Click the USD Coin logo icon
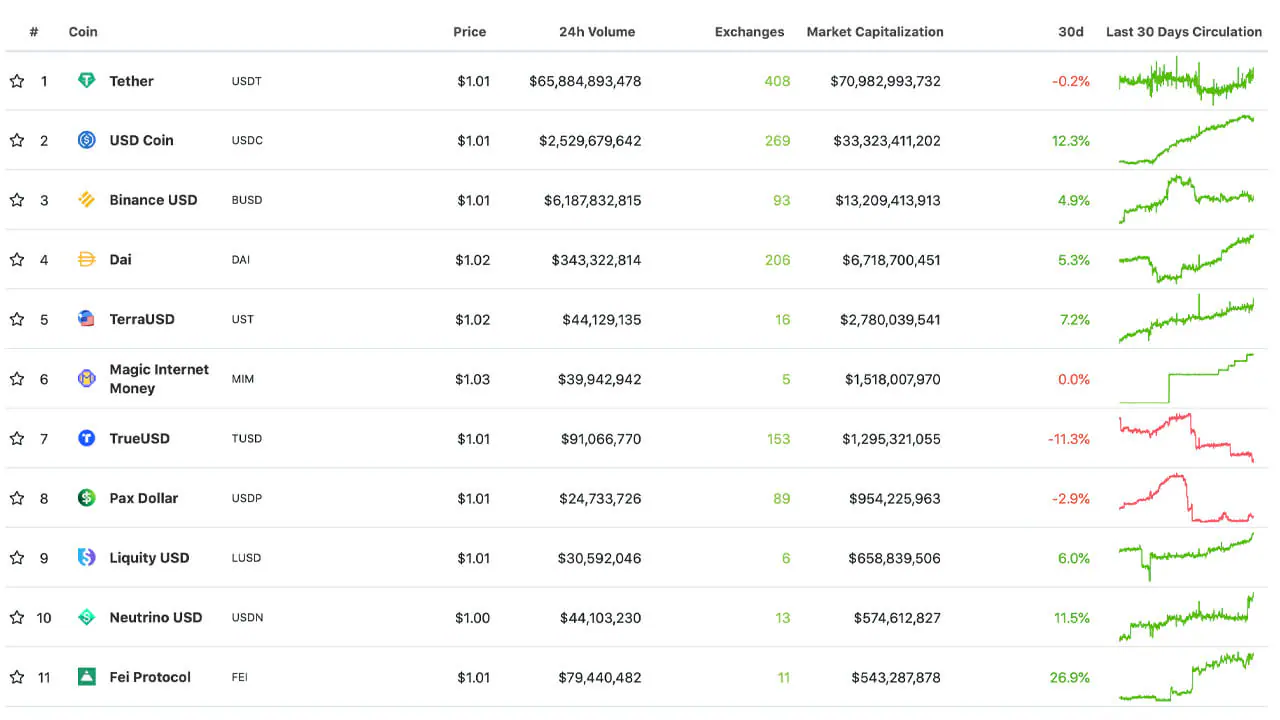 coord(87,140)
